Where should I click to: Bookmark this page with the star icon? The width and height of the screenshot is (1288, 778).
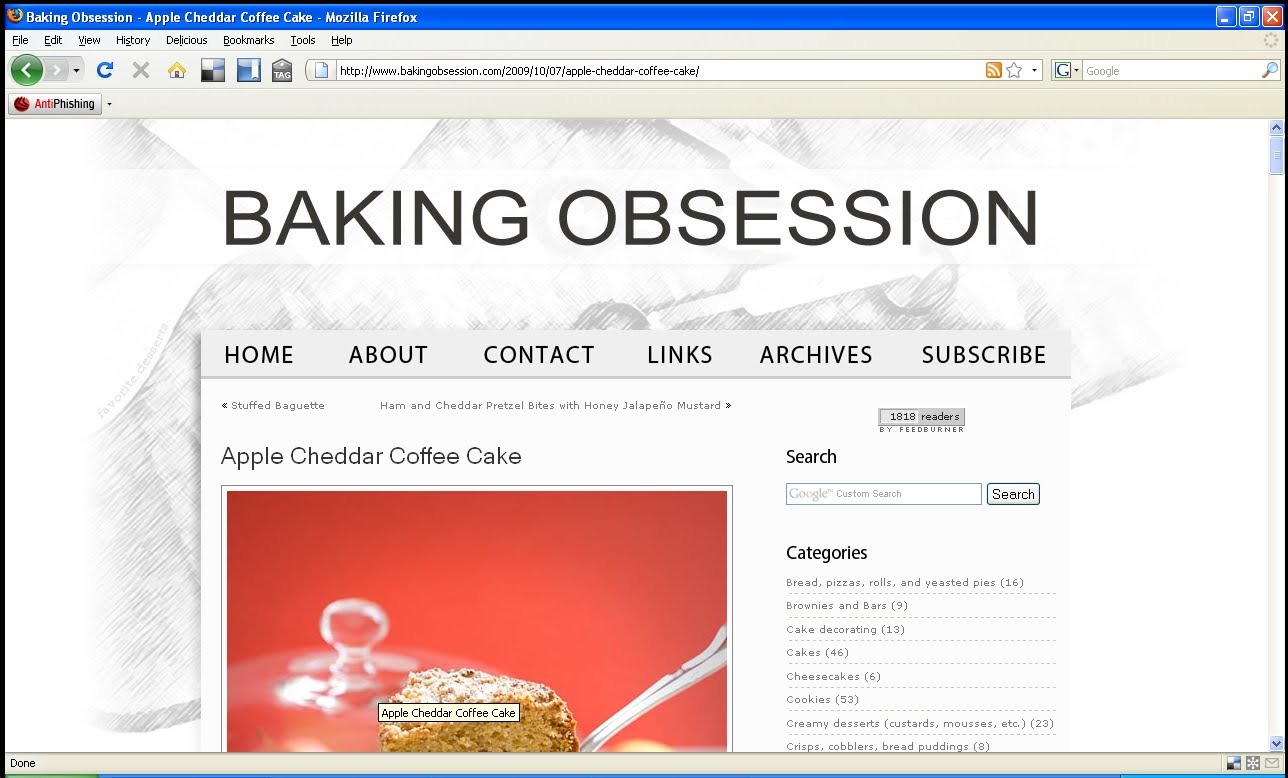tap(1014, 70)
